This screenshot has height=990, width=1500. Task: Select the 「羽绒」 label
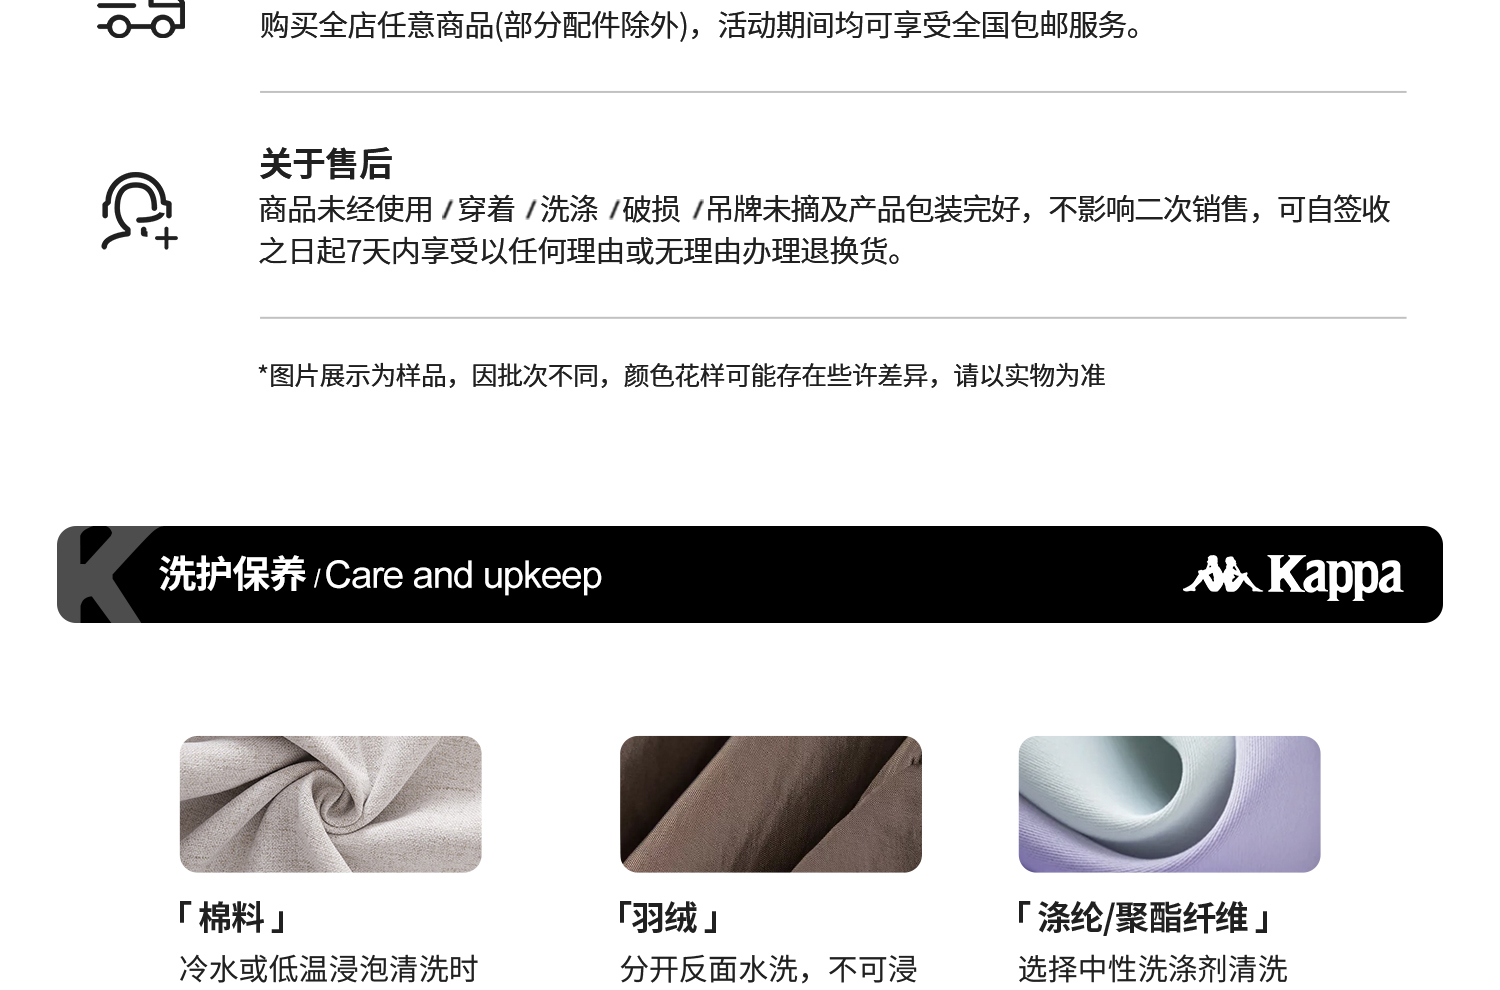[668, 917]
